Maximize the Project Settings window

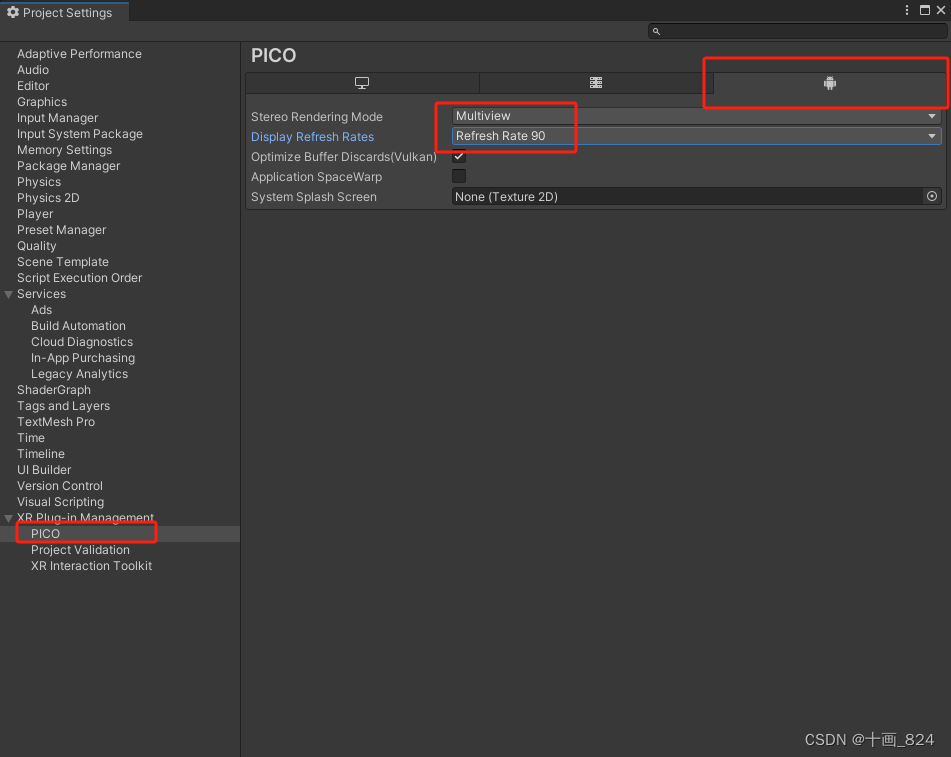(x=925, y=10)
